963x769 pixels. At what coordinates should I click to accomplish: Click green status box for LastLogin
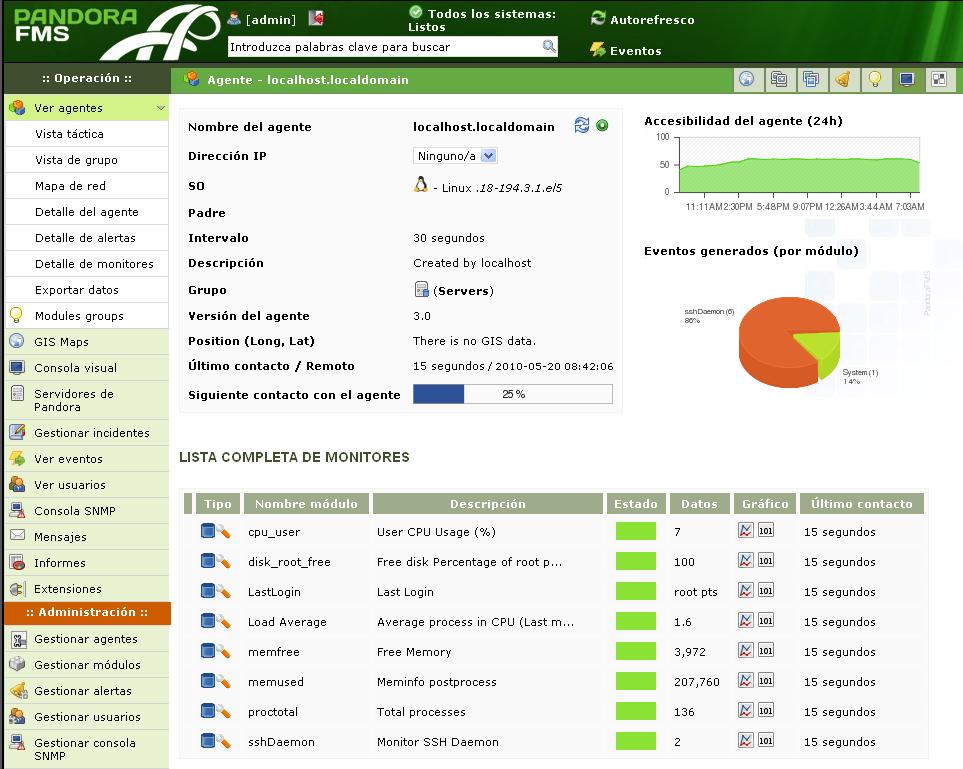point(635,591)
